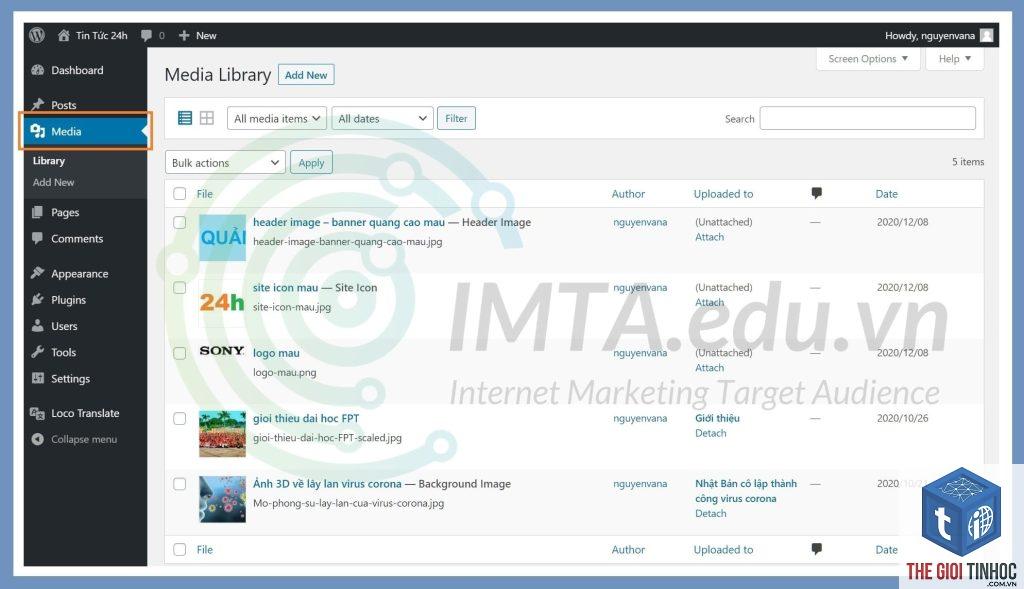Open the 24h site icon thumbnail
The image size is (1024, 589).
(x=222, y=302)
